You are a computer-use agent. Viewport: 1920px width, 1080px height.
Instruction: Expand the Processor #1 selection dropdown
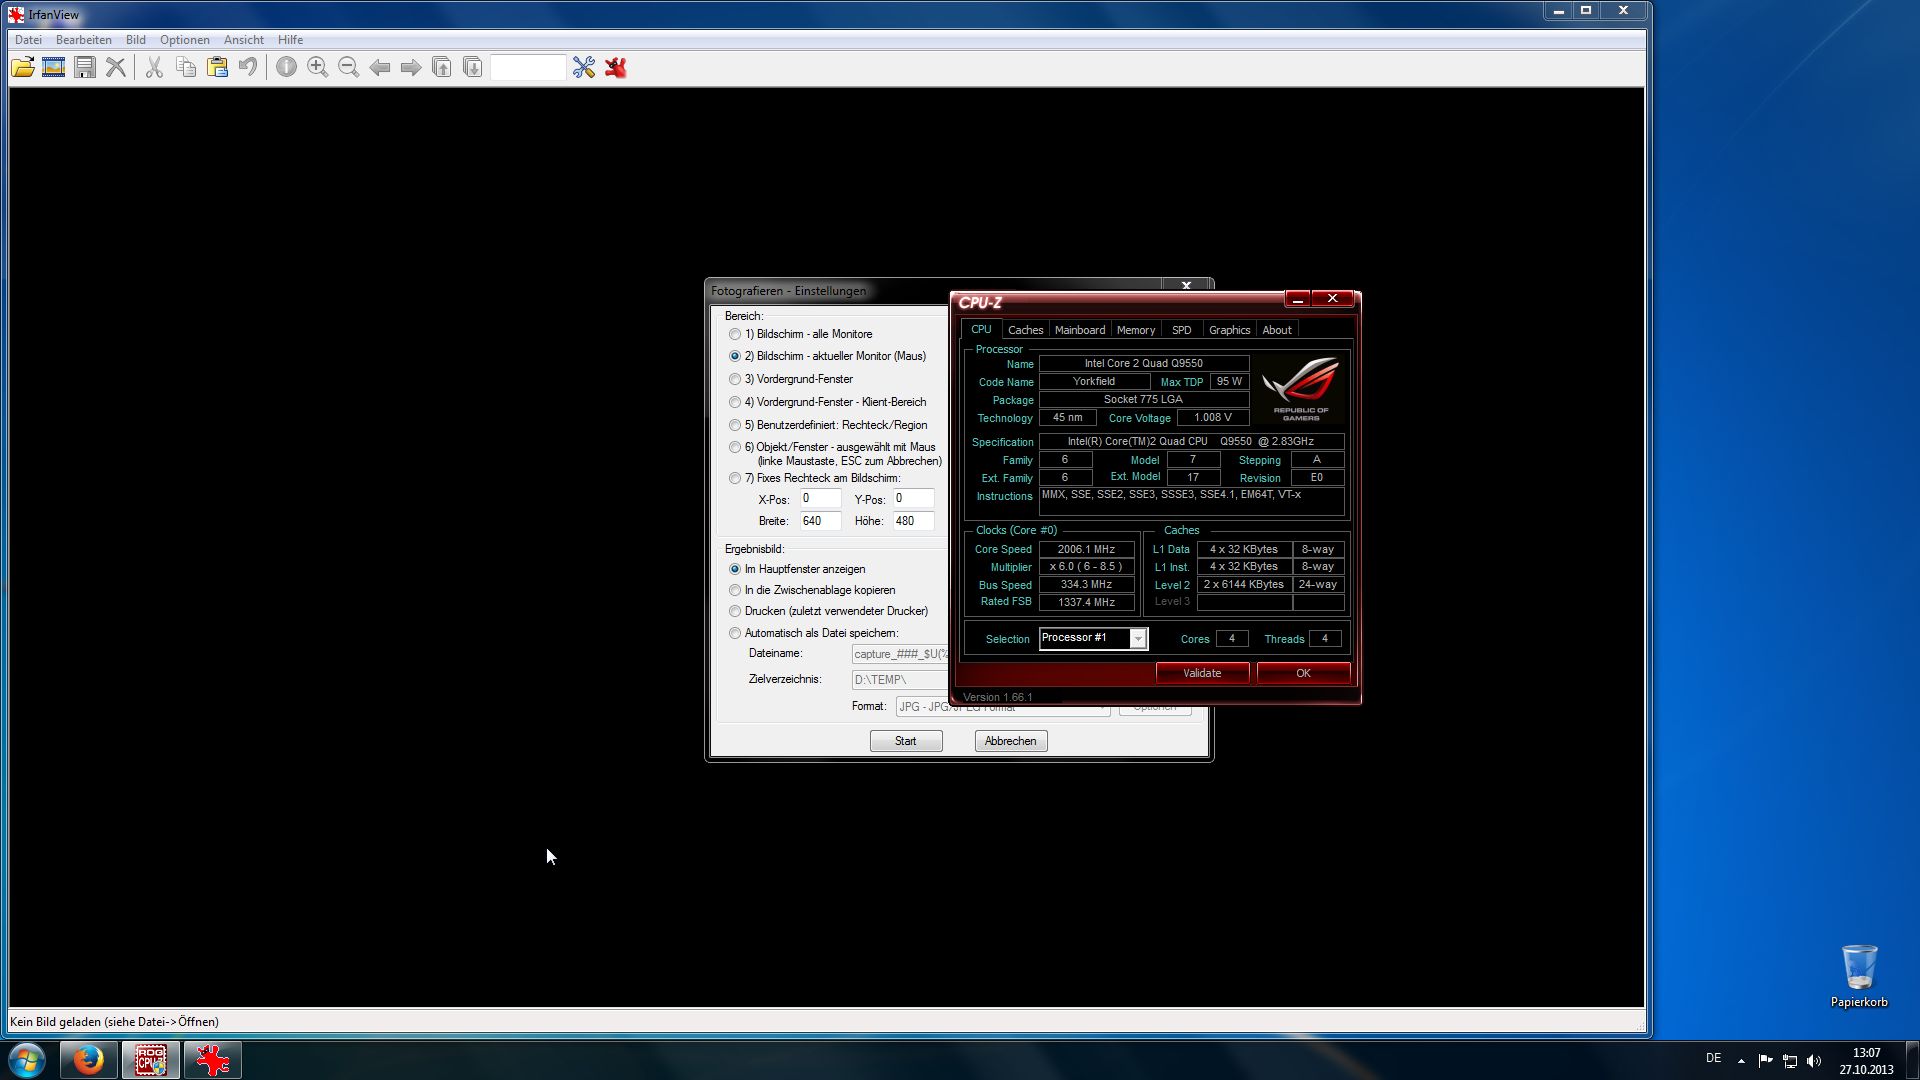1137,638
